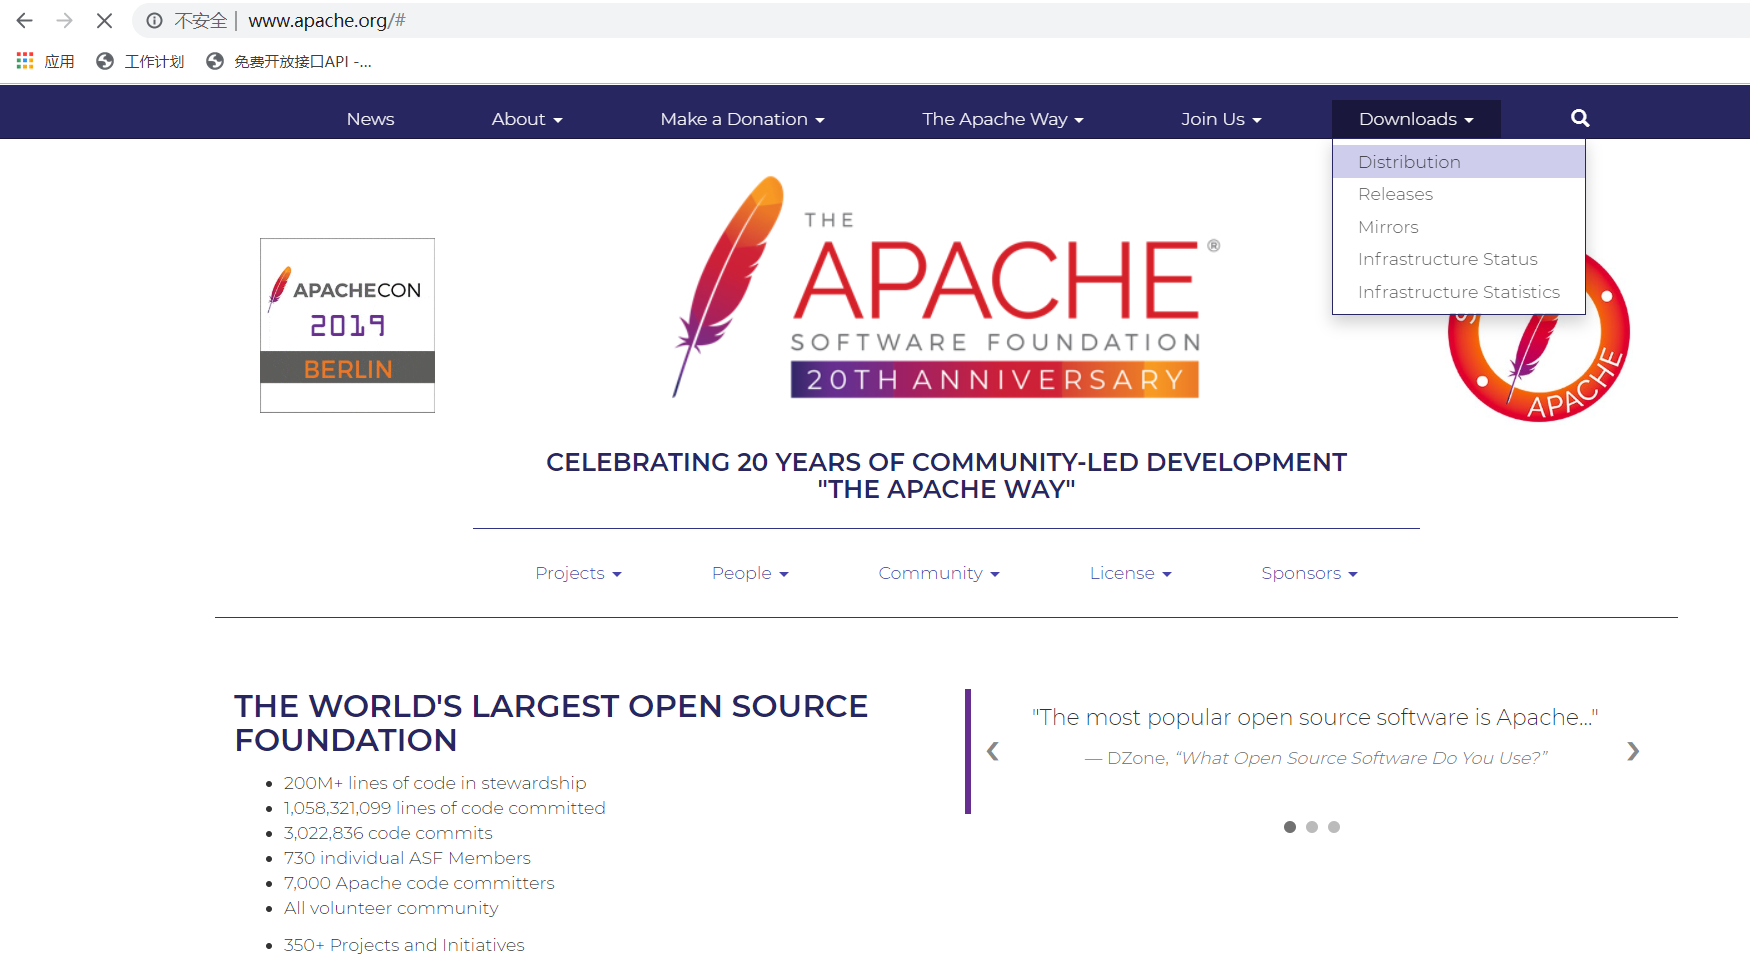The image size is (1750, 958).
Task: Click the ApacheCon 2019 Berlin banner
Action: [x=347, y=325]
